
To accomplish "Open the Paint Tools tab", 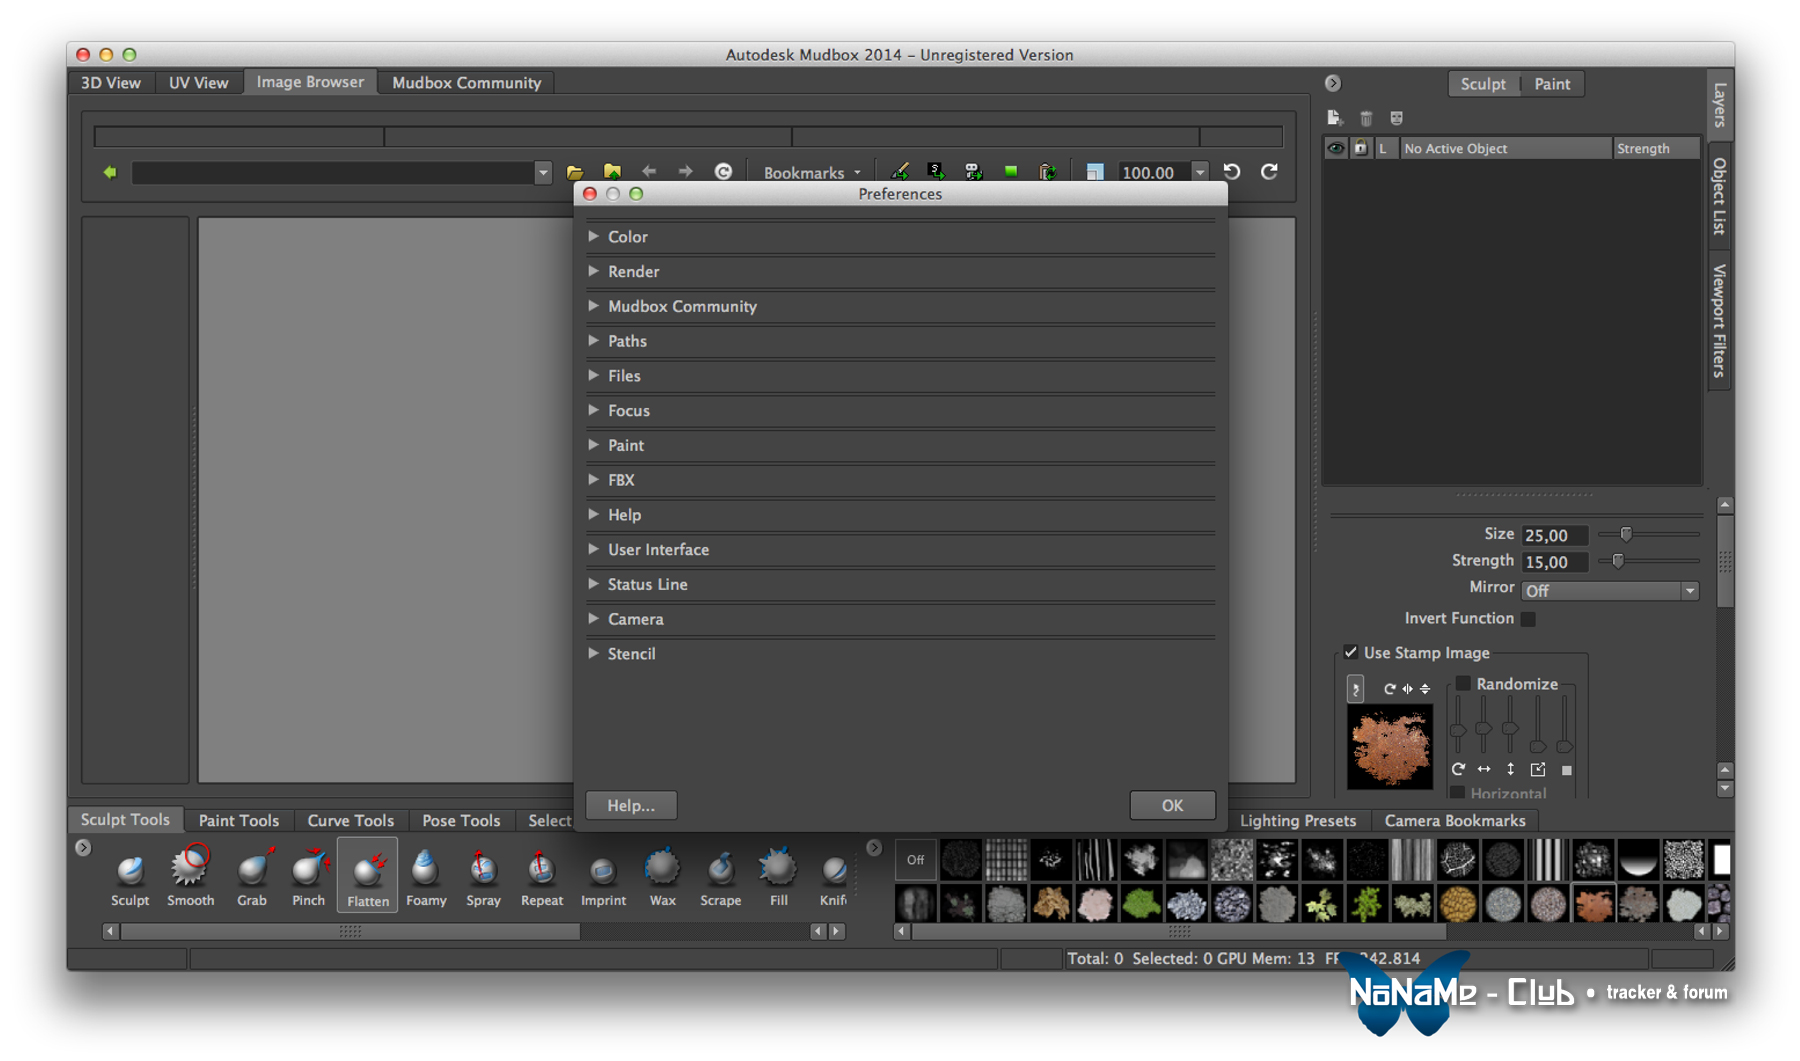I will [x=238, y=820].
